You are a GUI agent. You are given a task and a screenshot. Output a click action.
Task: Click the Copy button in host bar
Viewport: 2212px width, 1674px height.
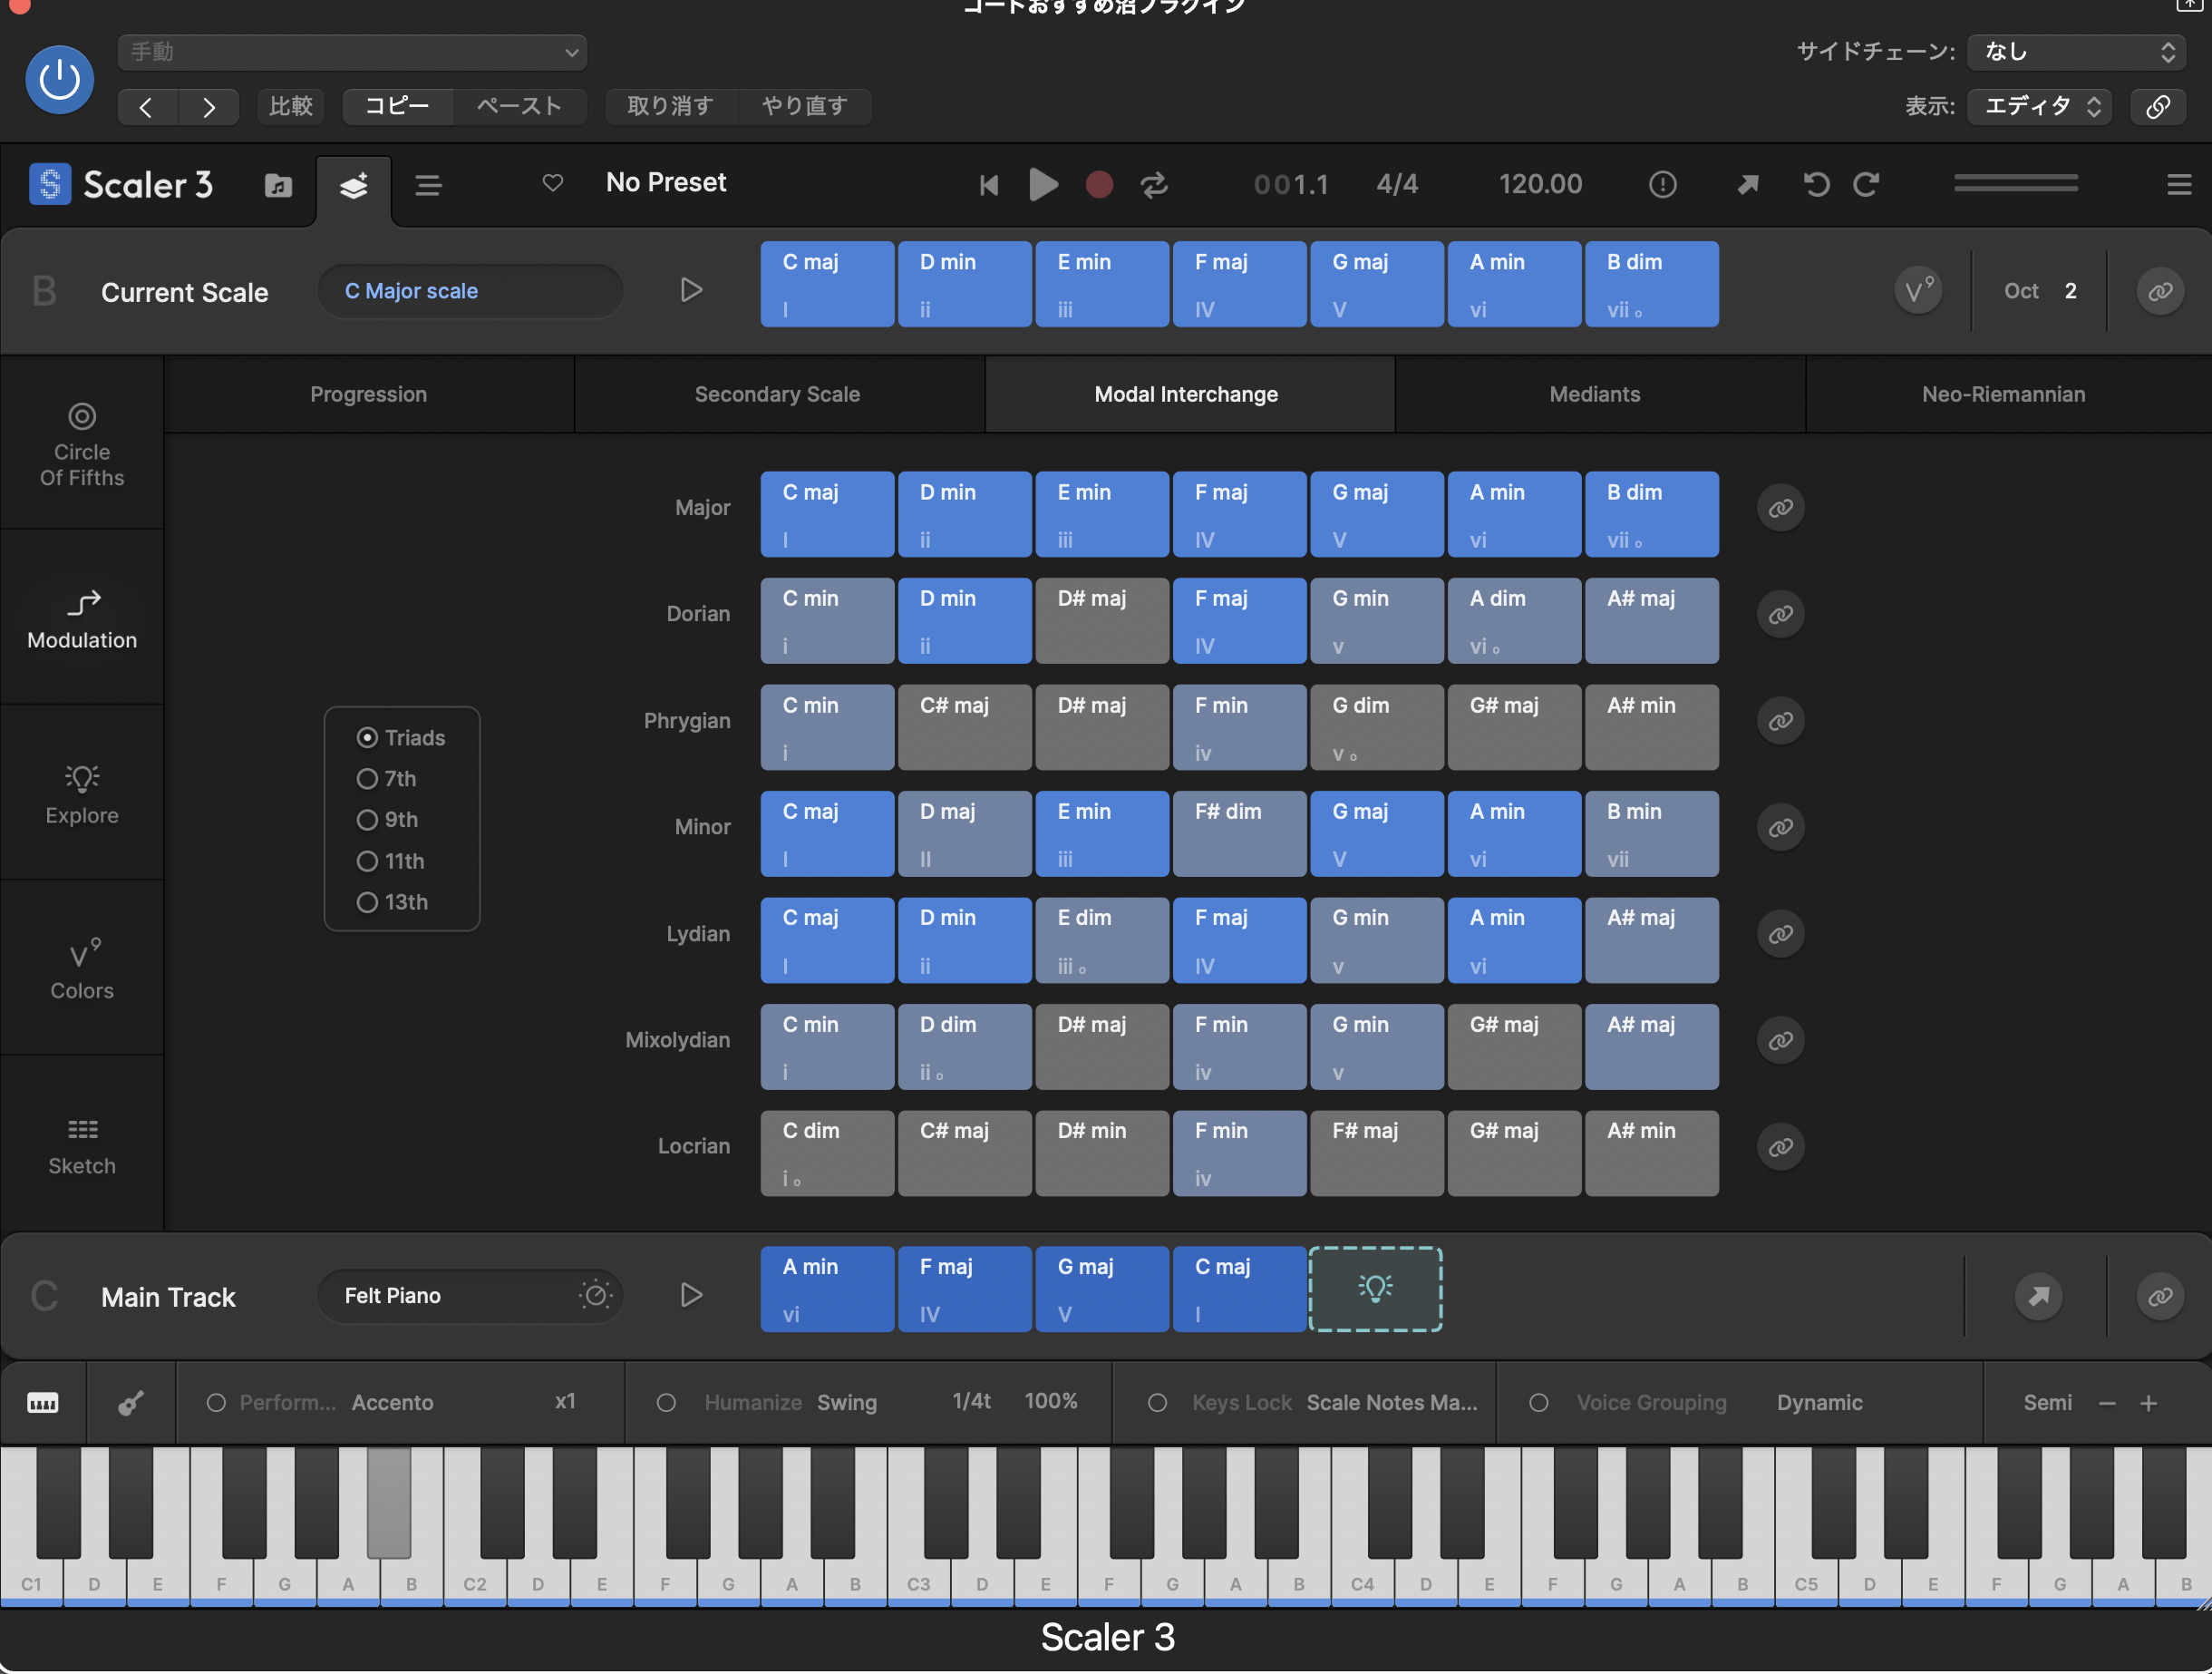click(x=397, y=106)
